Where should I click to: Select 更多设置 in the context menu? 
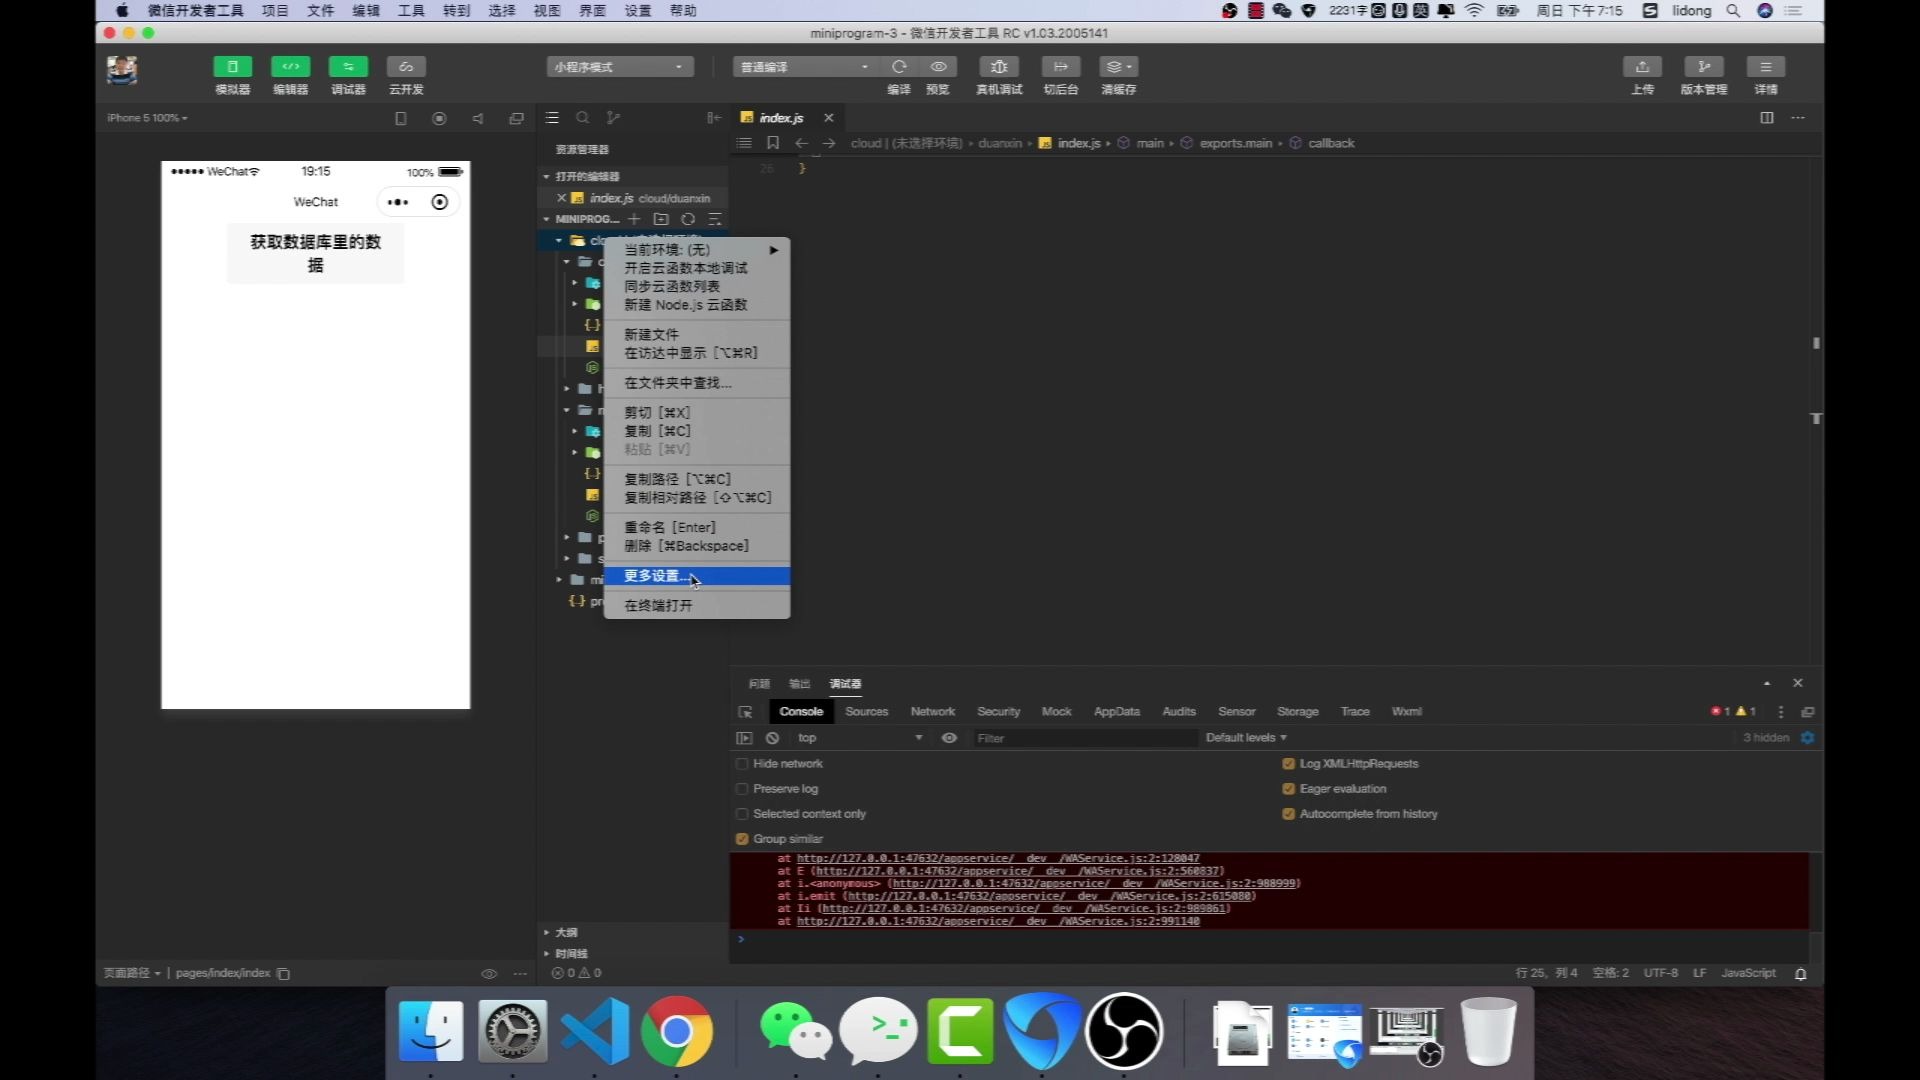(x=697, y=576)
